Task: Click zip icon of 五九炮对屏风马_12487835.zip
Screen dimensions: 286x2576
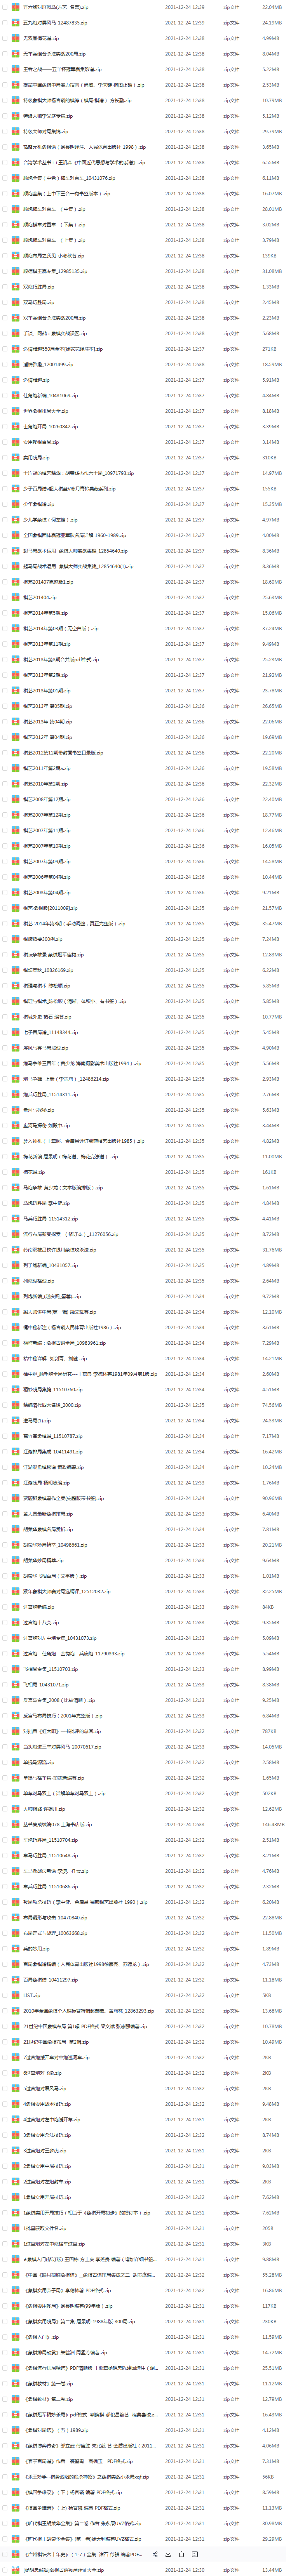Action: [x=16, y=22]
